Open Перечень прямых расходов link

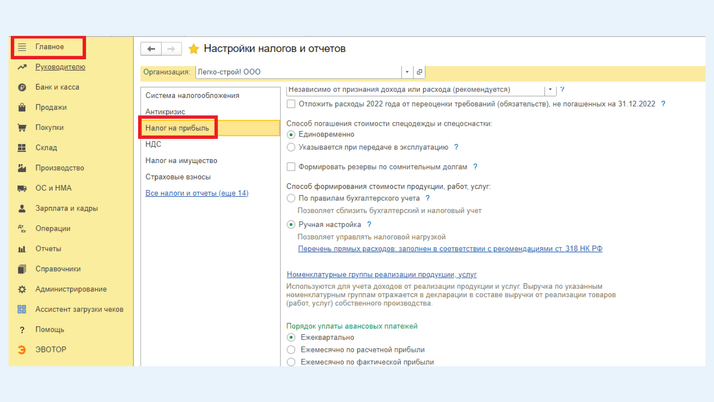450,249
